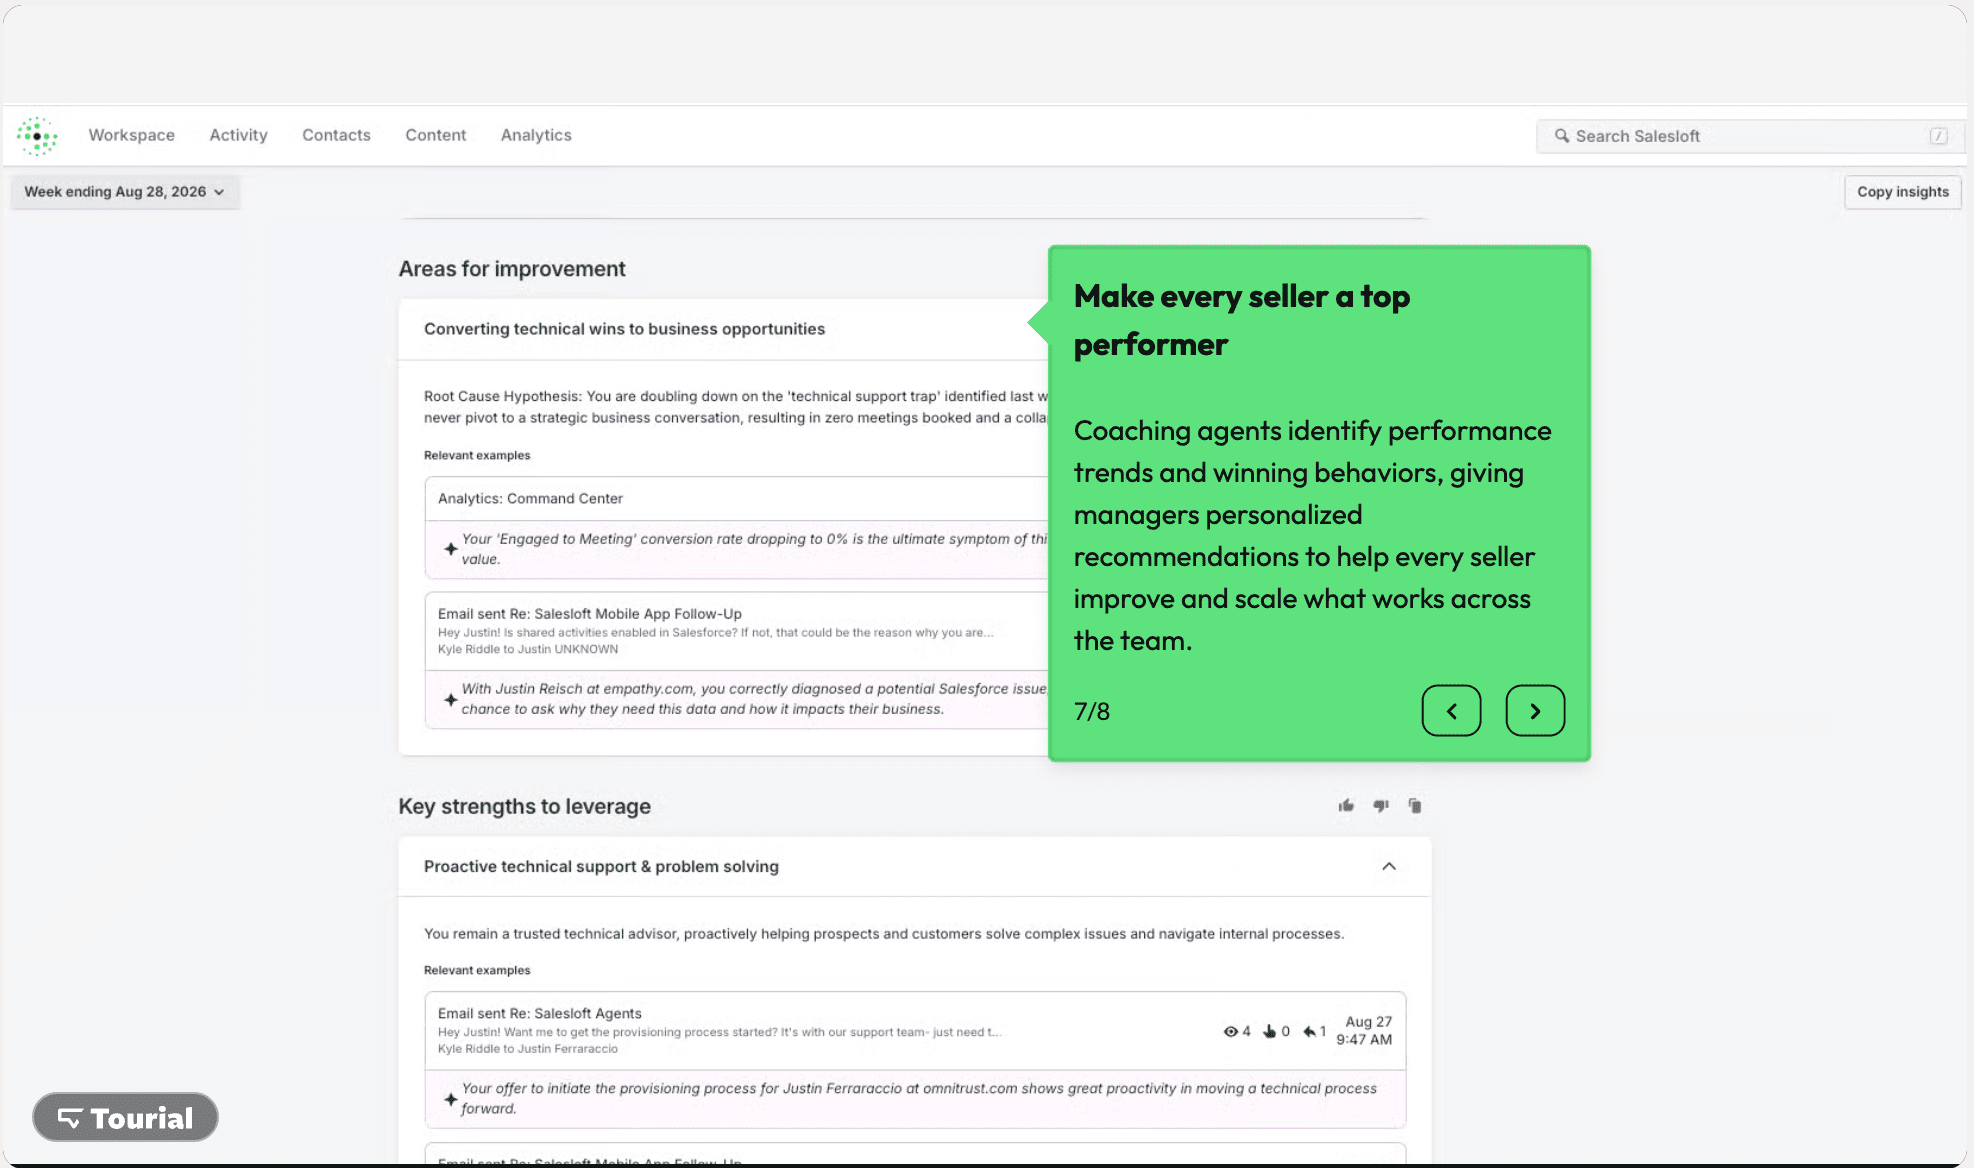Switch to Analytics
This screenshot has width=1974, height=1168.
(536, 135)
